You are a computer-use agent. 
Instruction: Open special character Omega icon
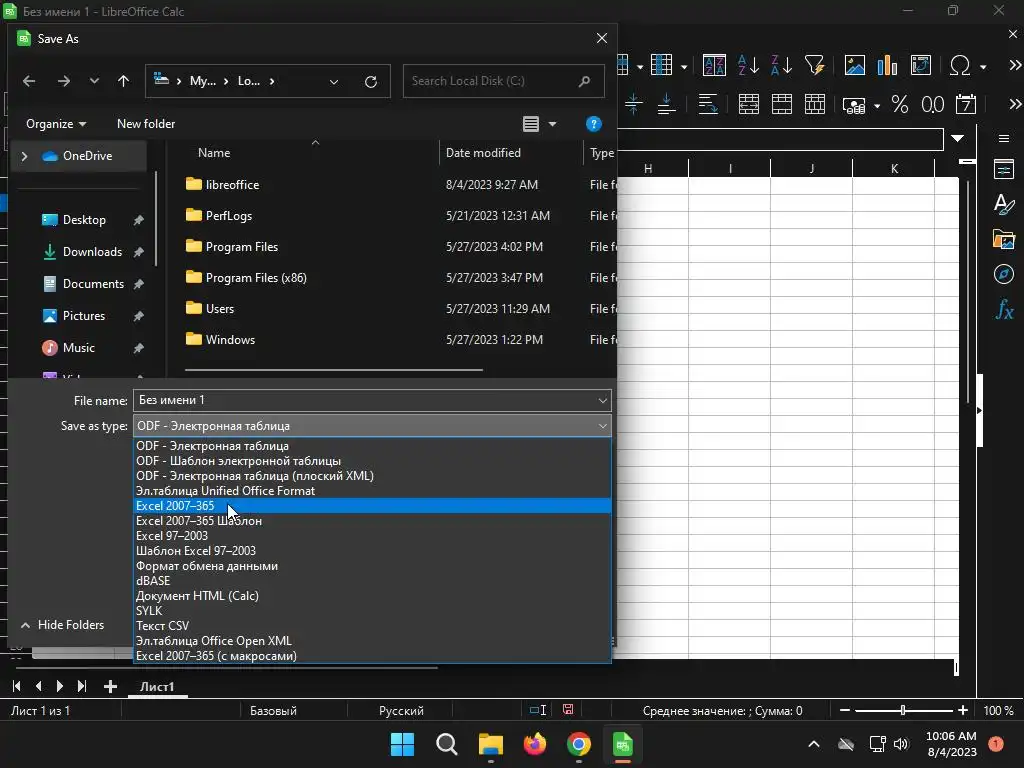959,65
